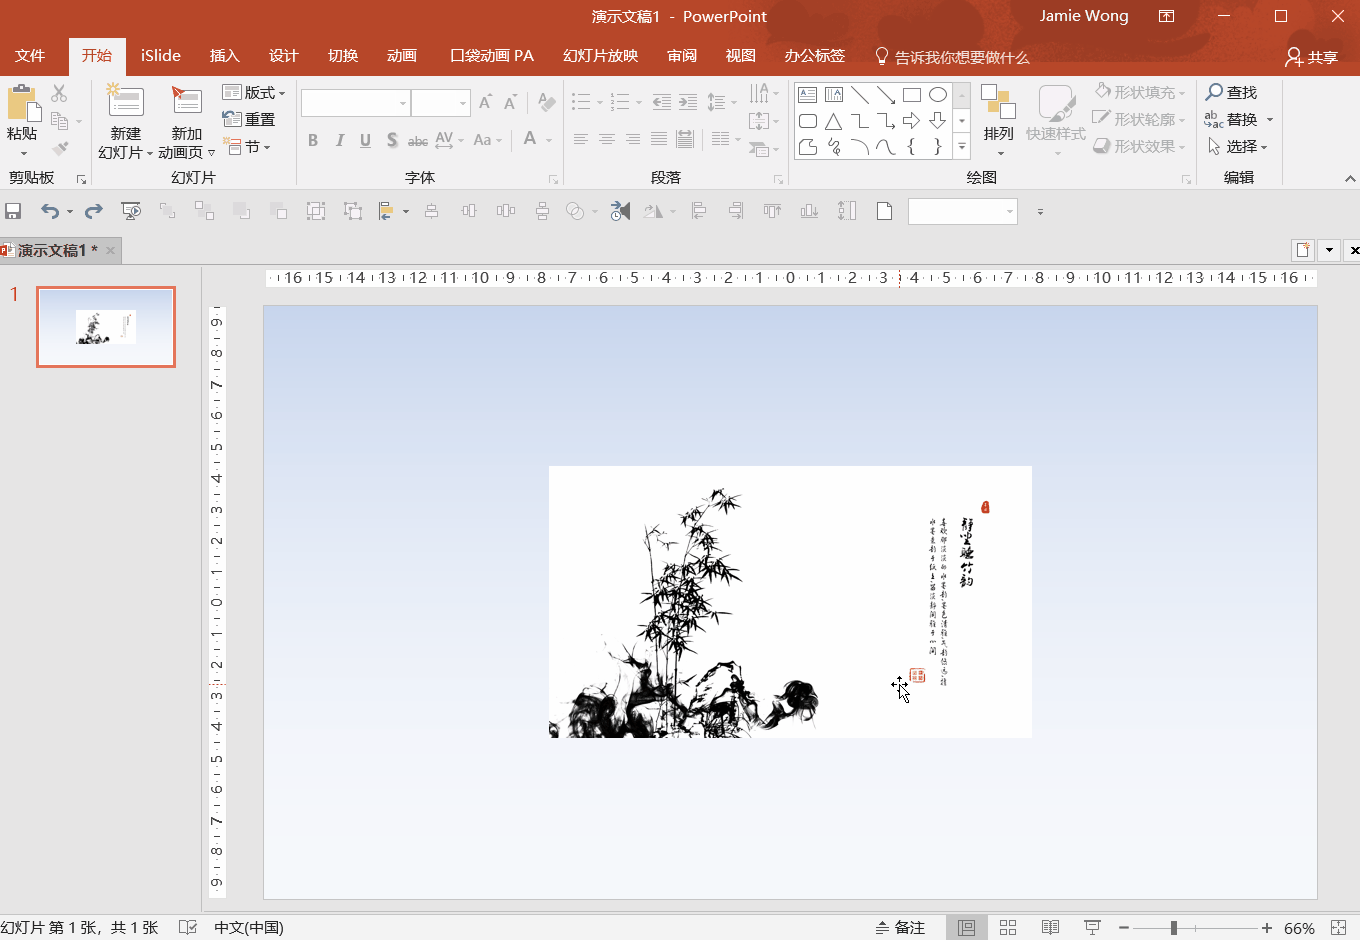This screenshot has height=940, width=1360.
Task: Select slide 1 thumbnail
Action: [x=106, y=327]
